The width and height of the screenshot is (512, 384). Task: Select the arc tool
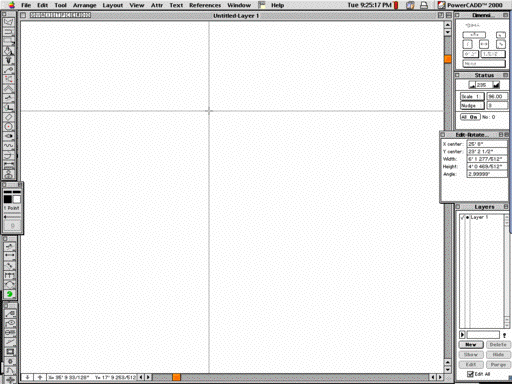[x=9, y=155]
